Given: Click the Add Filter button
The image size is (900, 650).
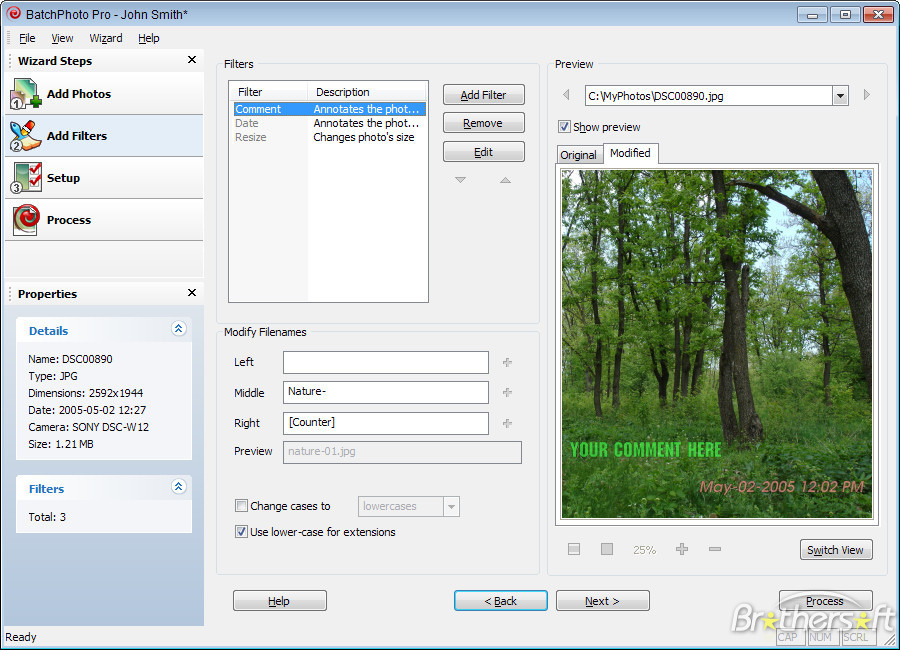Looking at the screenshot, I should (483, 95).
